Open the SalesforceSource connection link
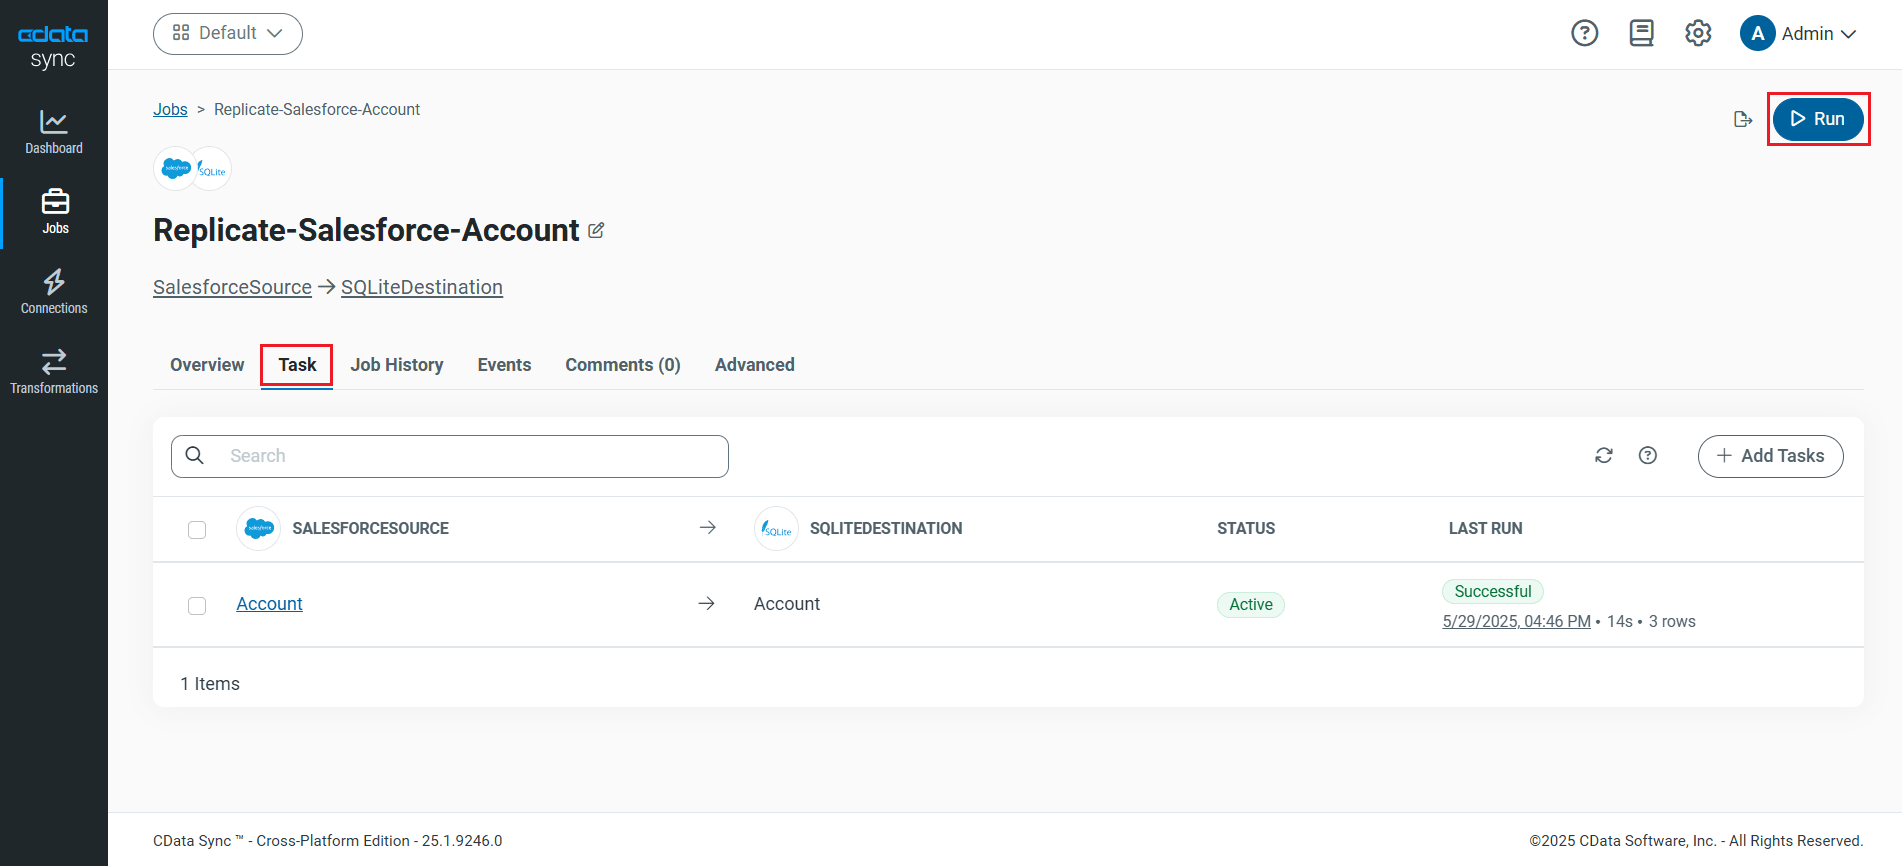This screenshot has width=1902, height=866. (x=232, y=288)
